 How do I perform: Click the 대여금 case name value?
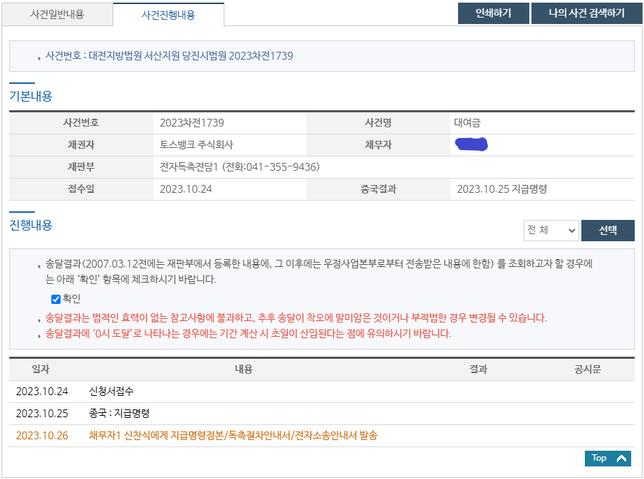pos(468,122)
